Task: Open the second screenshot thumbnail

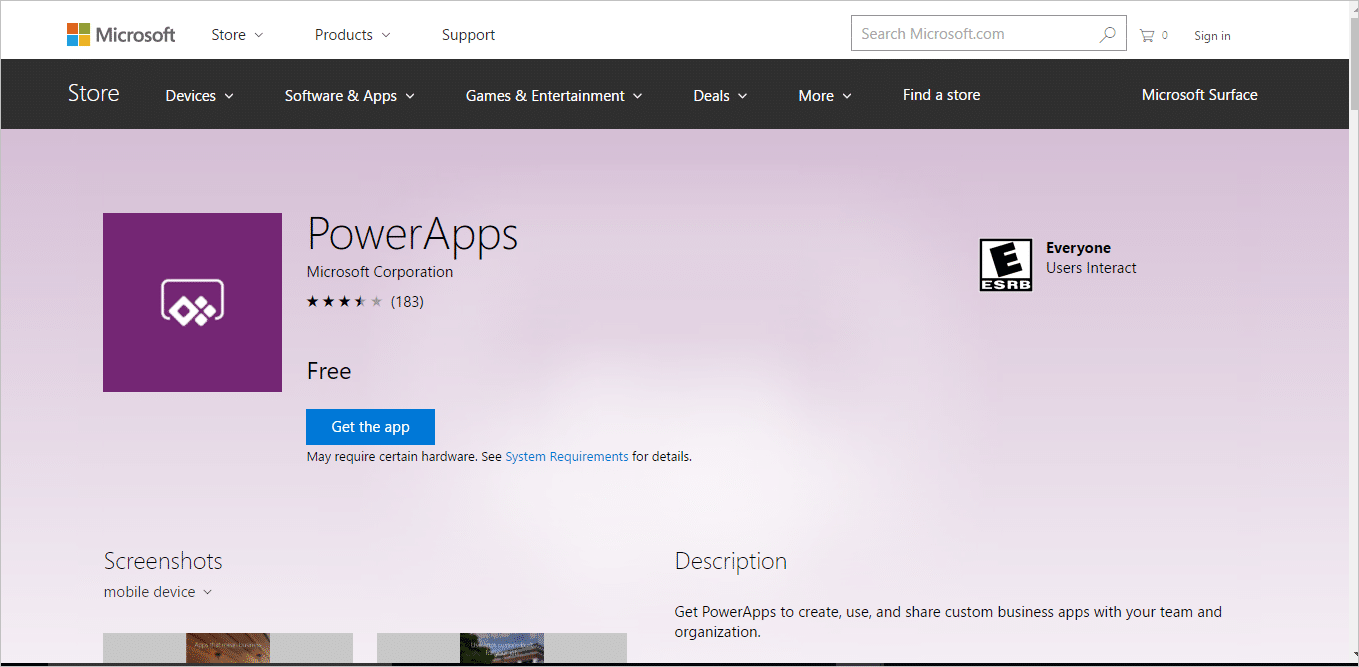Action: (x=502, y=648)
